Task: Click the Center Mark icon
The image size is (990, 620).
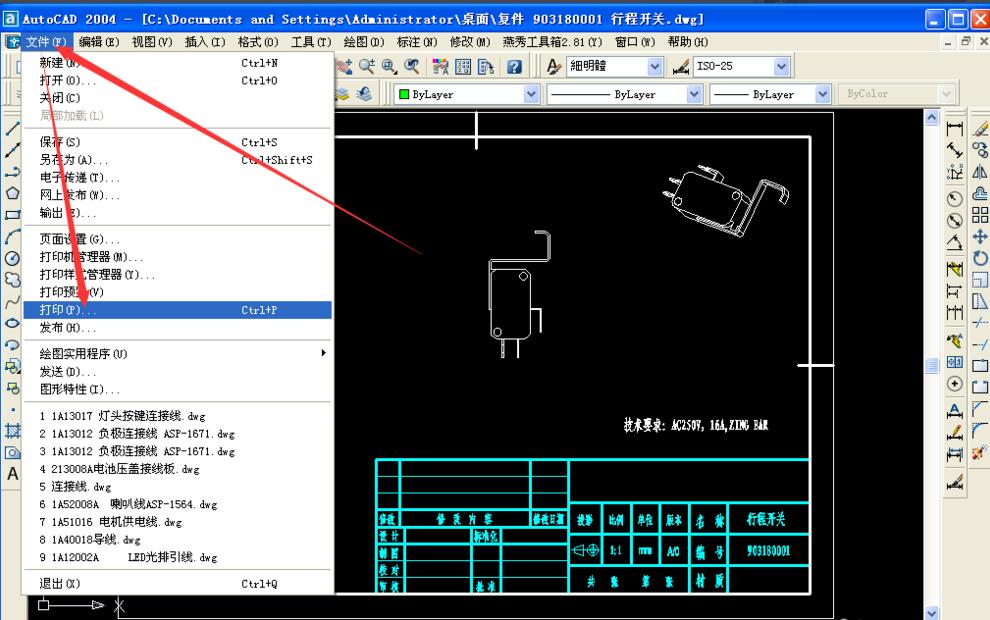Action: [955, 383]
